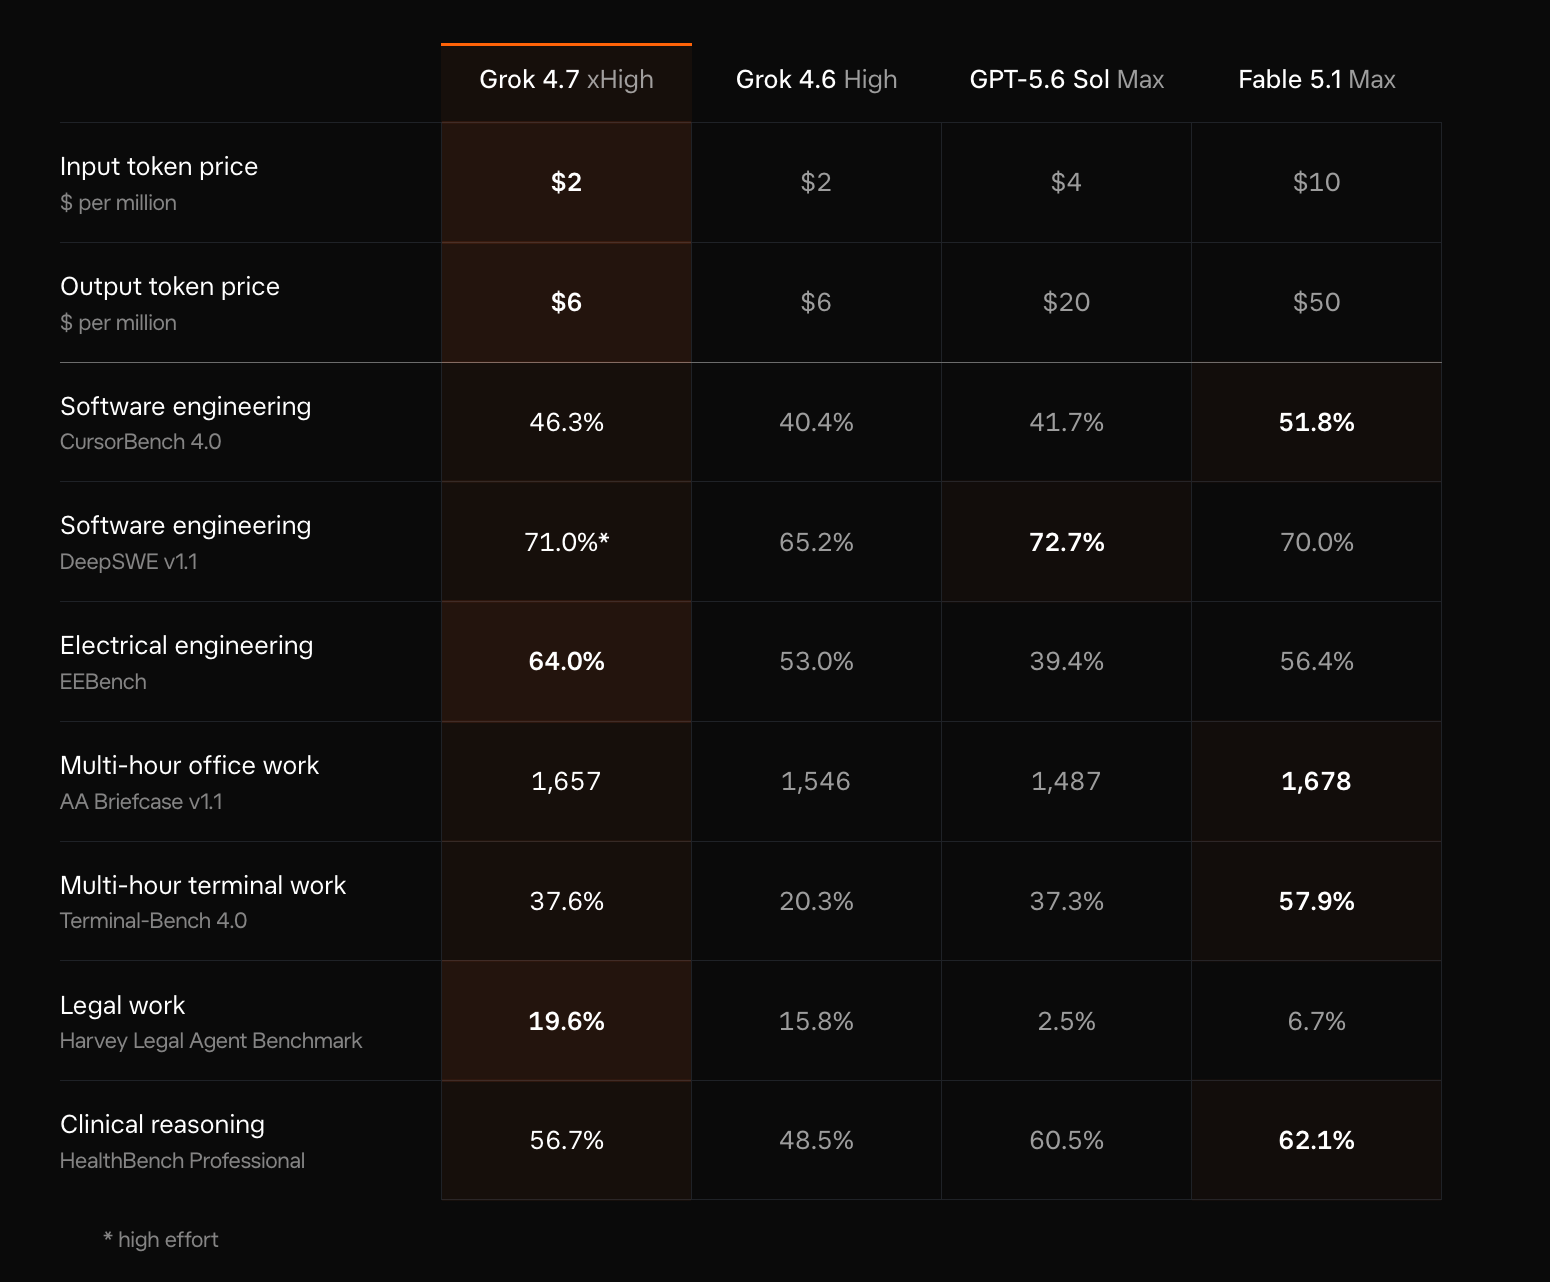This screenshot has height=1282, width=1550.
Task: Click the Input token price row label
Action: click(x=159, y=166)
